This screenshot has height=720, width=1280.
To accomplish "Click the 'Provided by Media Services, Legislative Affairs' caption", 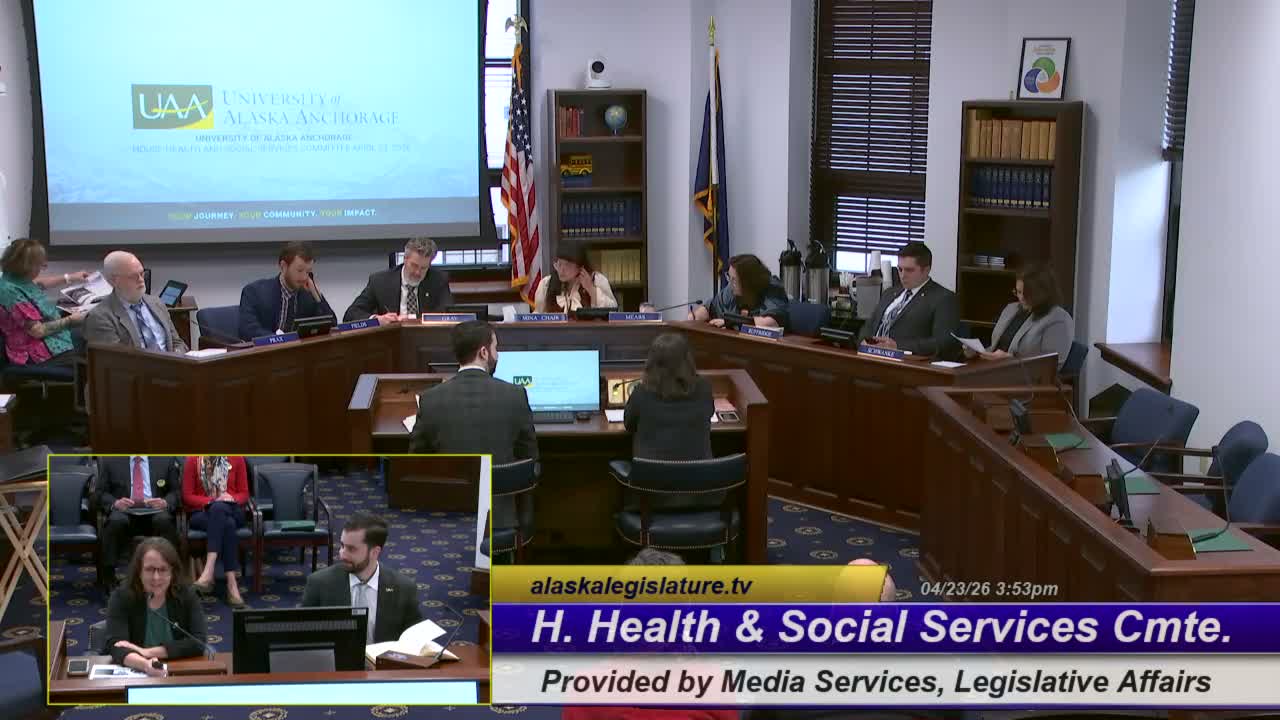I will 876,682.
